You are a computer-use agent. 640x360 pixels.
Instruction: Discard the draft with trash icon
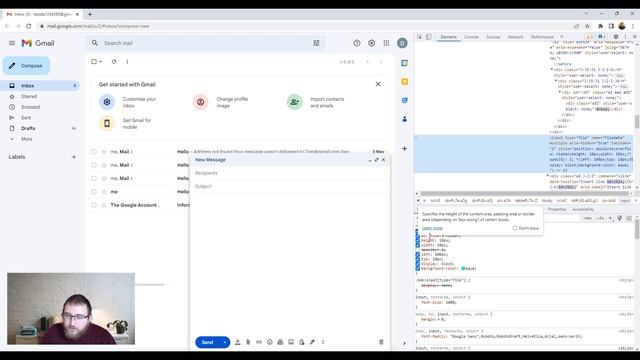381,342
